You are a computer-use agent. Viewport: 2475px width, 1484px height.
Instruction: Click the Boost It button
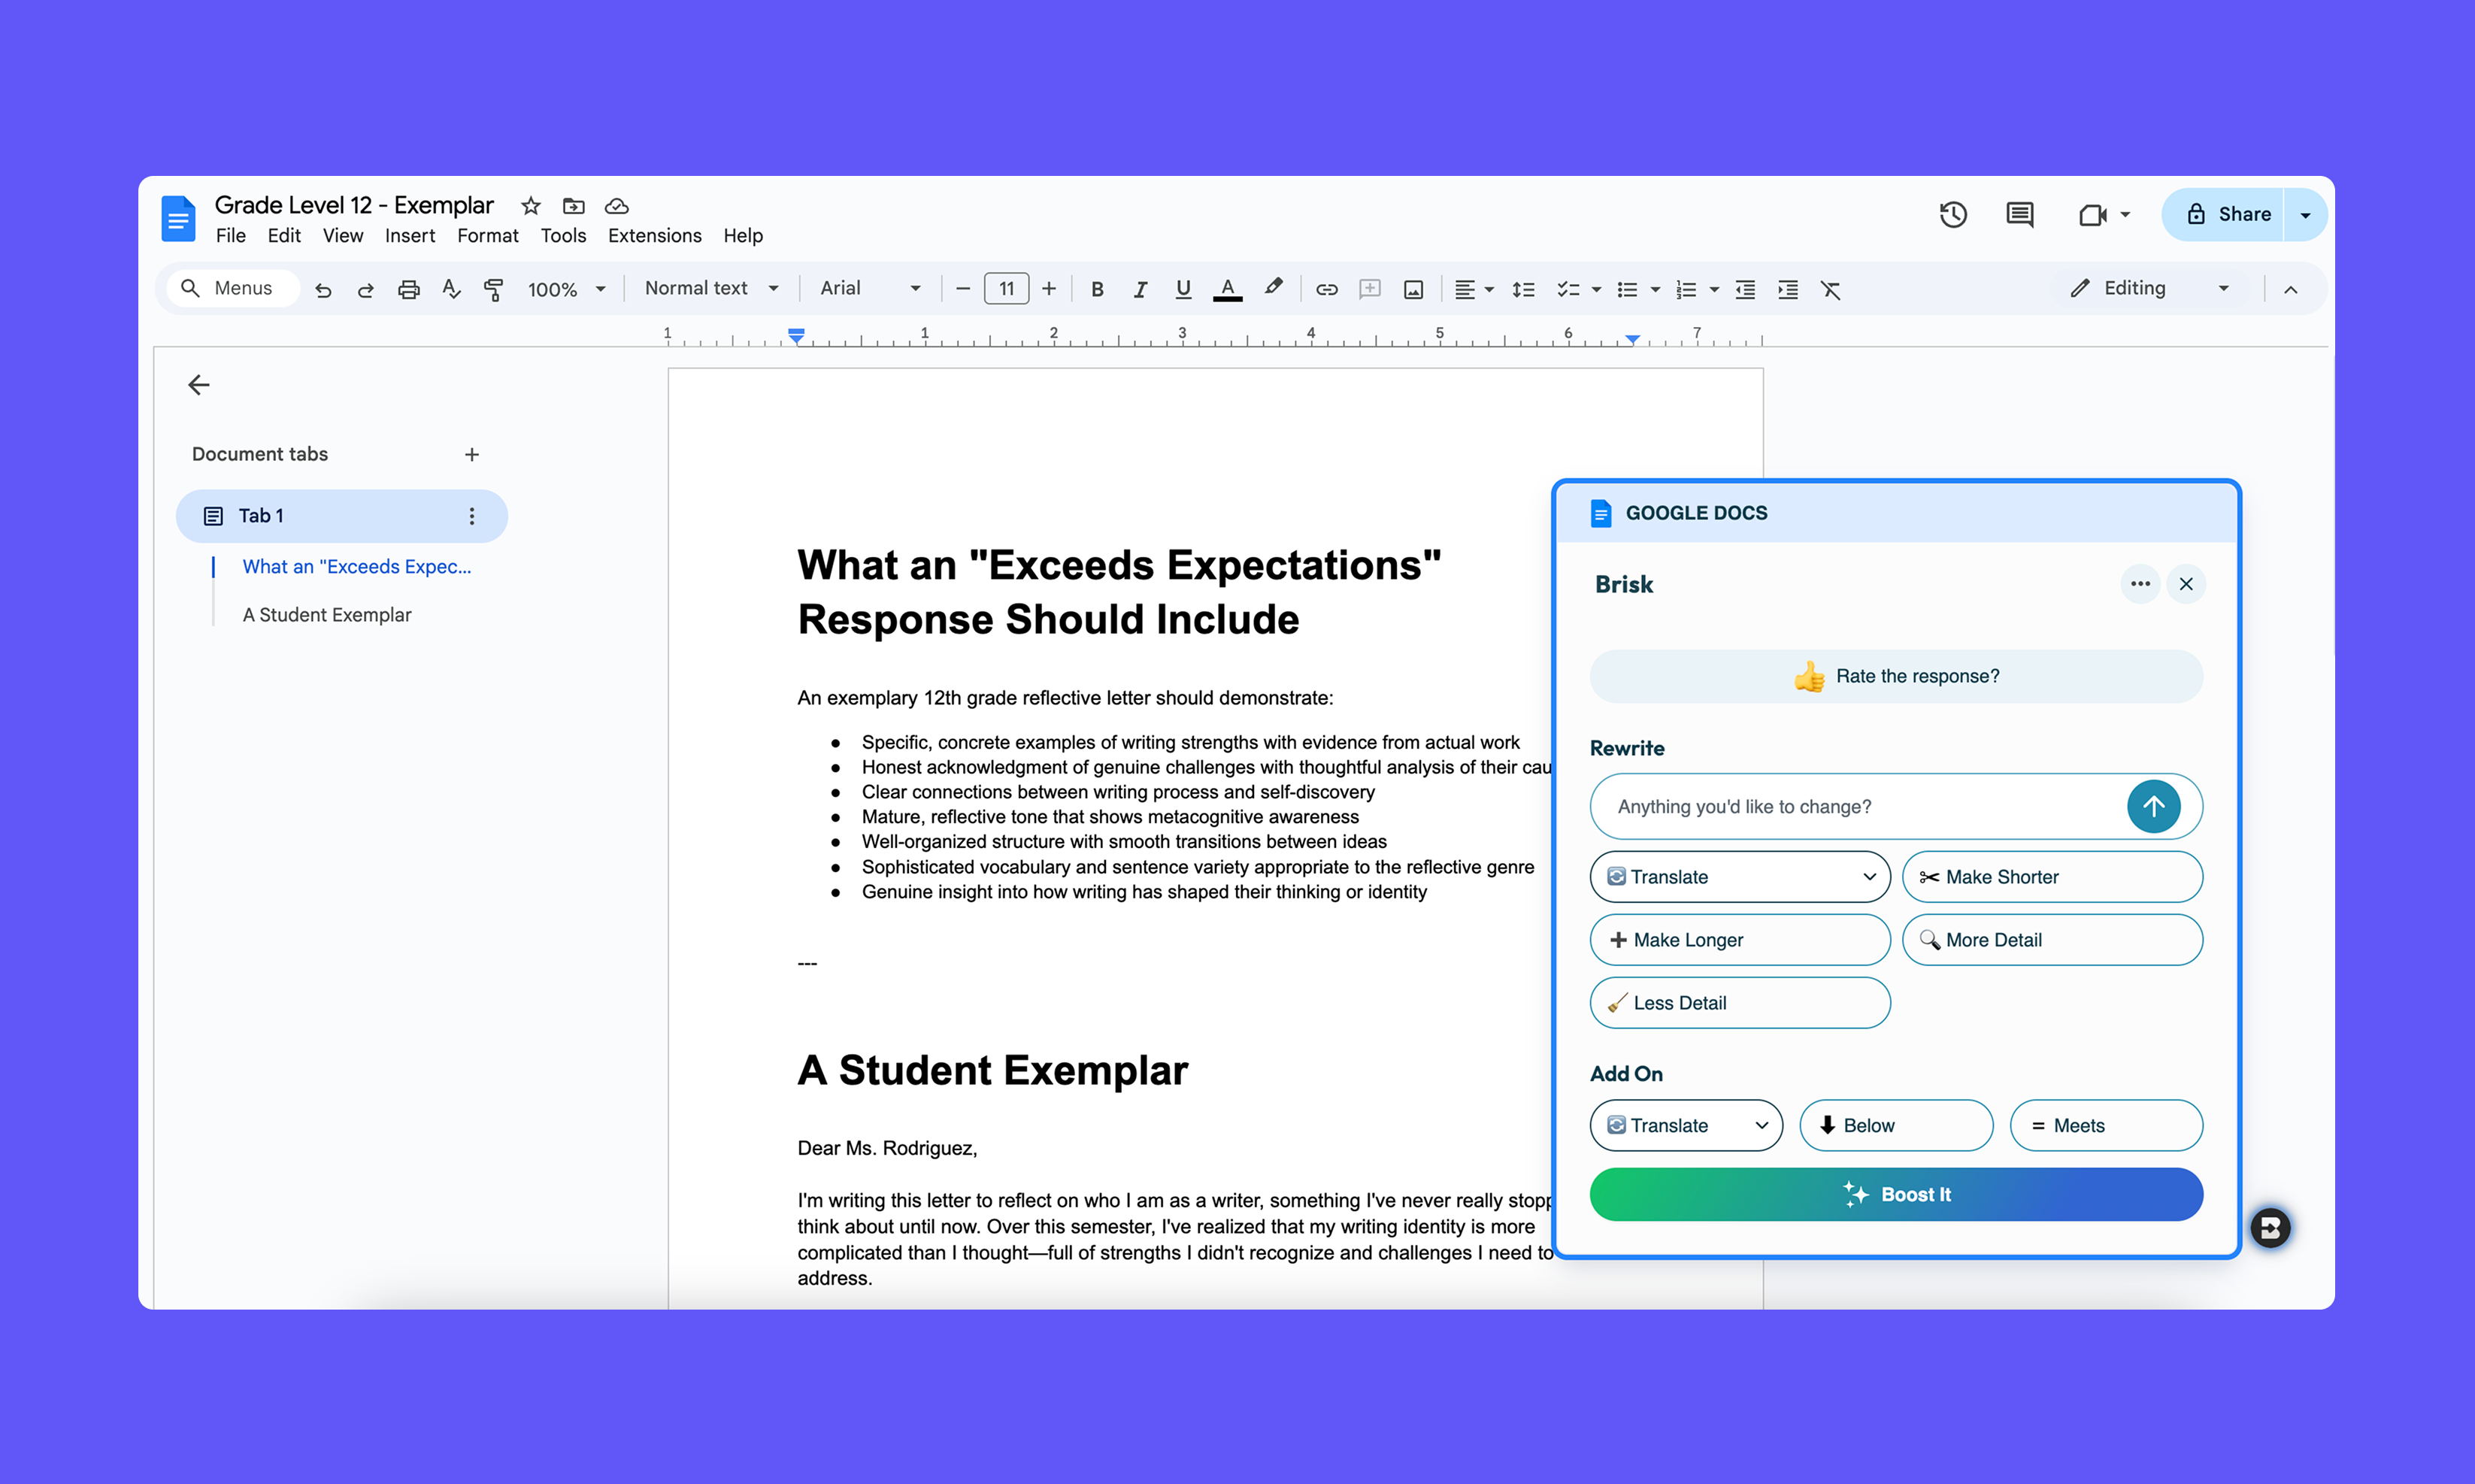(x=1895, y=1194)
